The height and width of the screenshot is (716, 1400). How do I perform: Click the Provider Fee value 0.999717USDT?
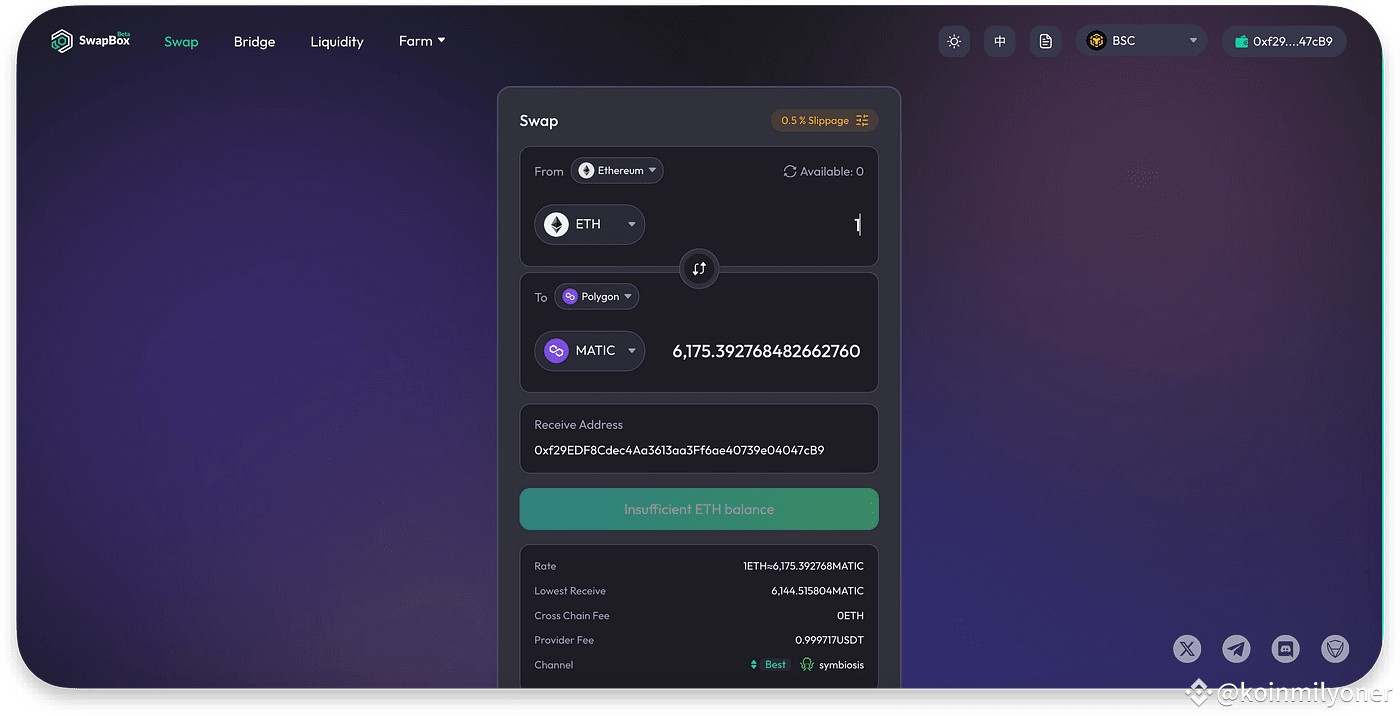[829, 640]
